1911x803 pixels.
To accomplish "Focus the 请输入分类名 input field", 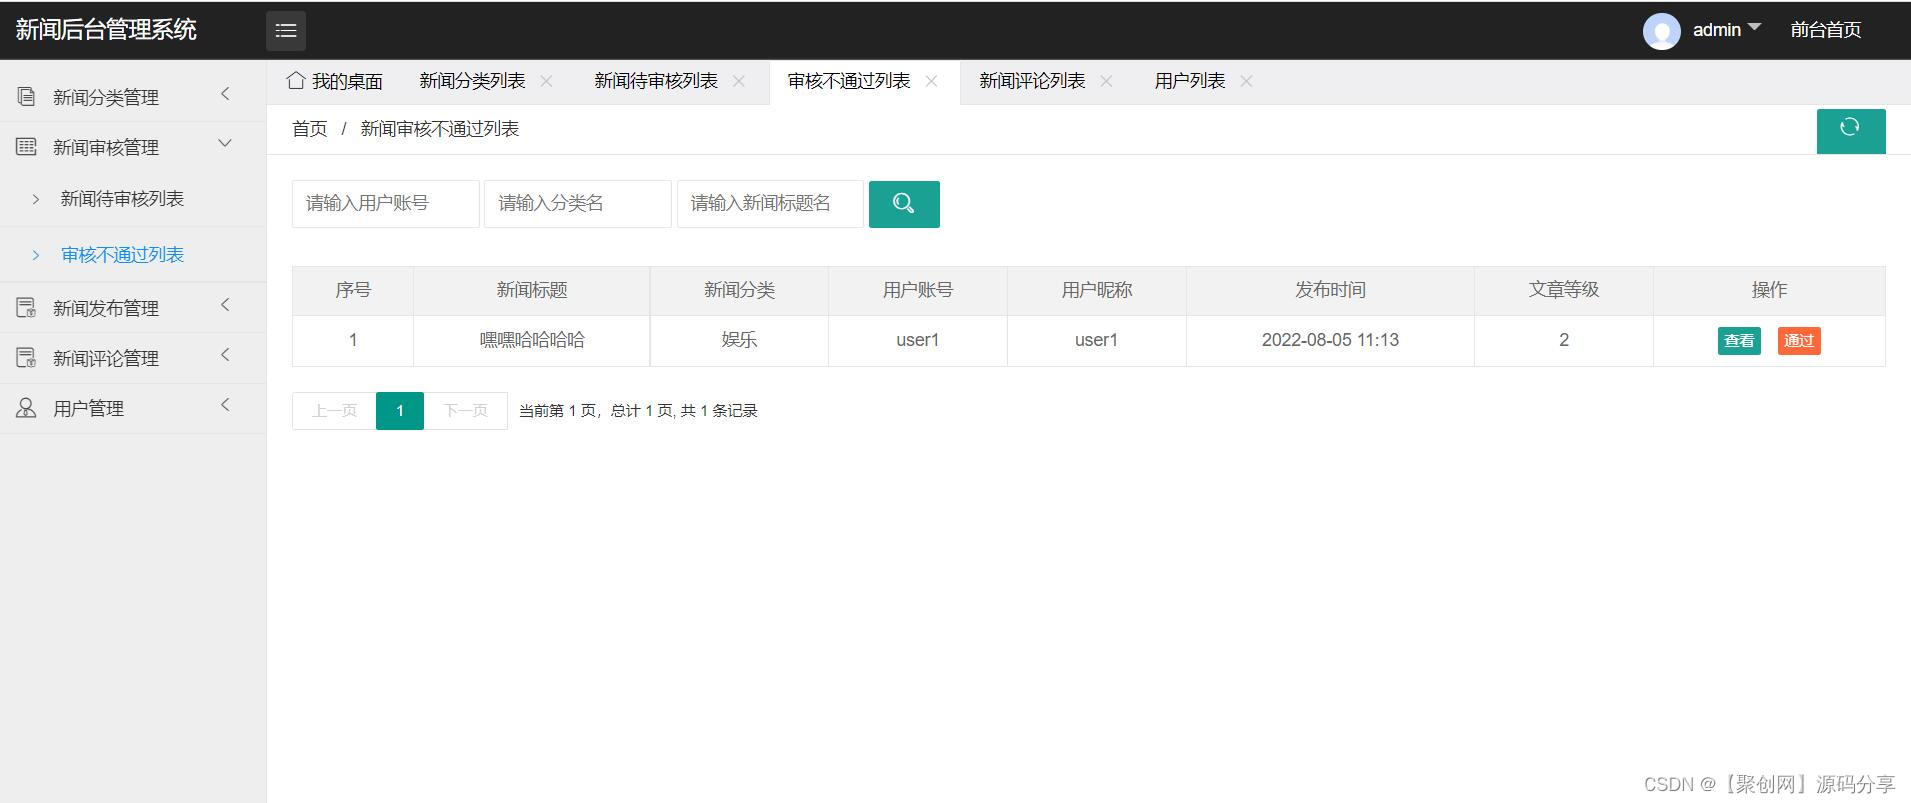I will pos(578,204).
